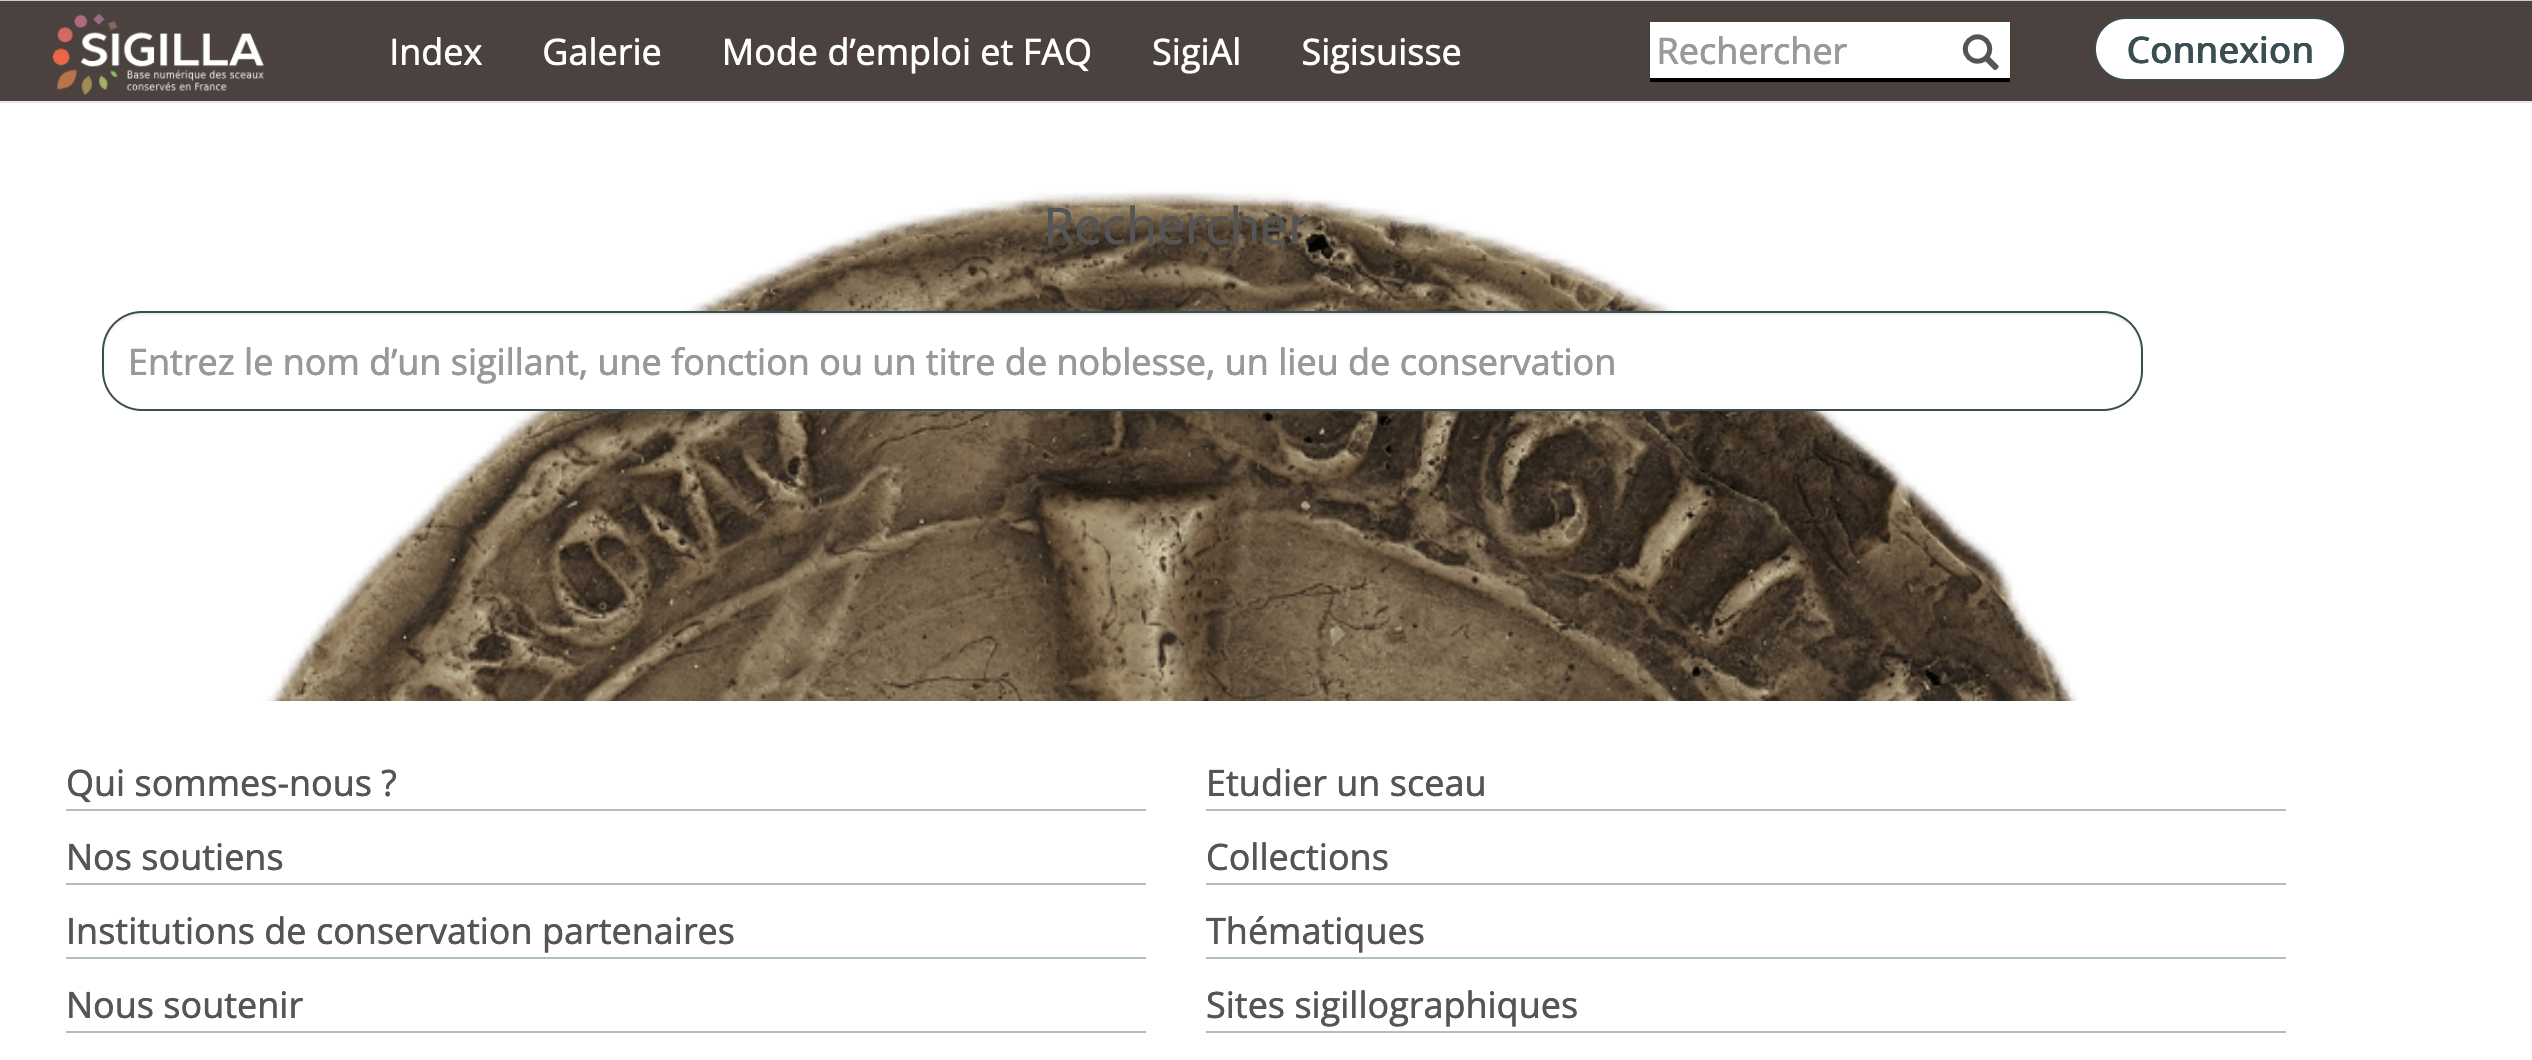The height and width of the screenshot is (1060, 2532).
Task: Open Etudier un sceau
Action: point(1345,783)
